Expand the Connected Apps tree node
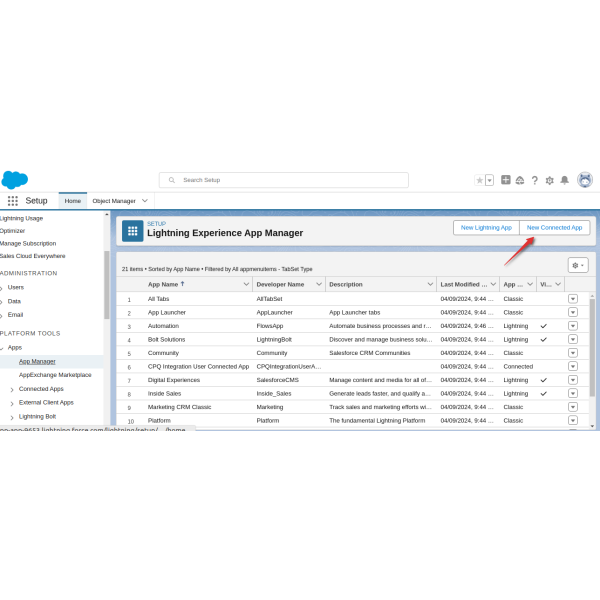 tap(12, 389)
